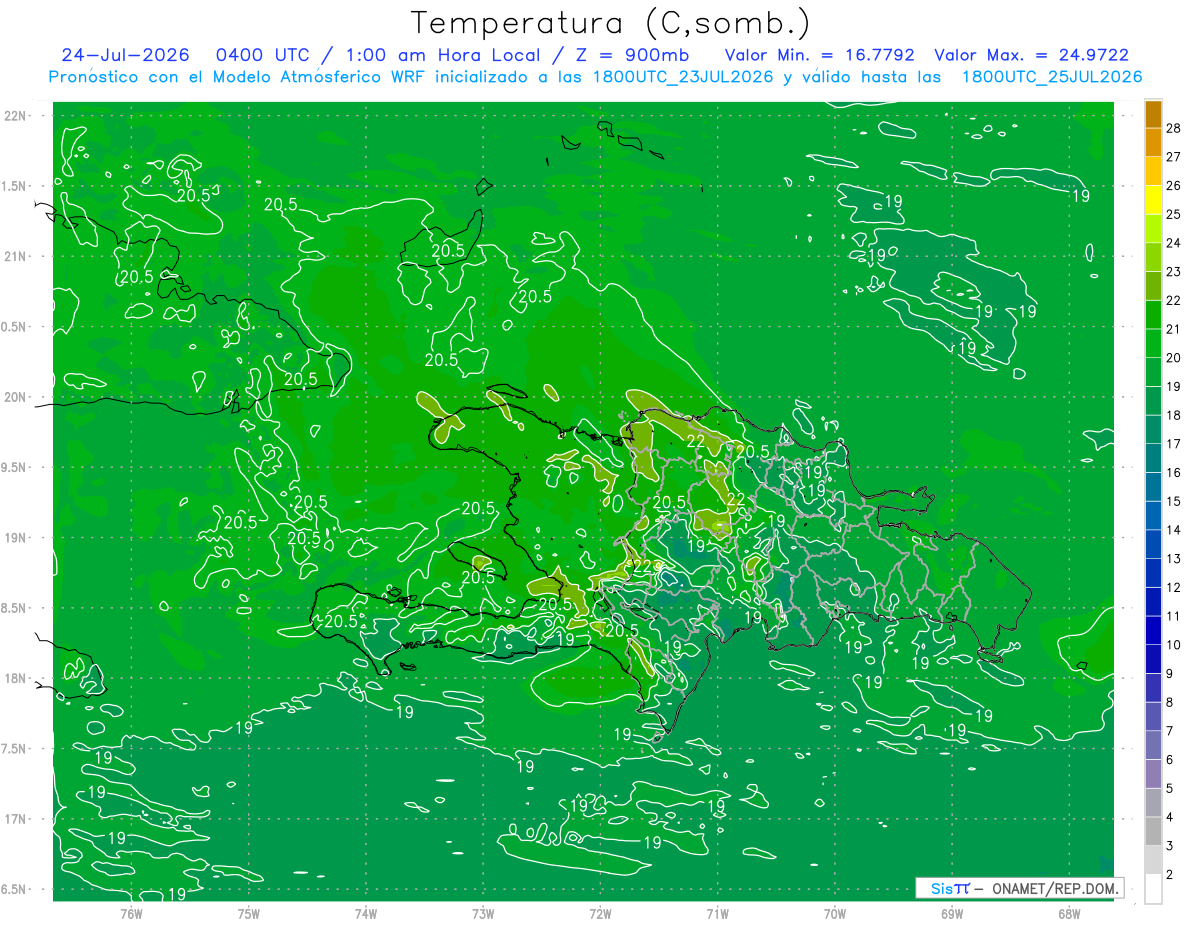Click the 68W longitude axis label
The image size is (1200, 927).
(1069, 914)
